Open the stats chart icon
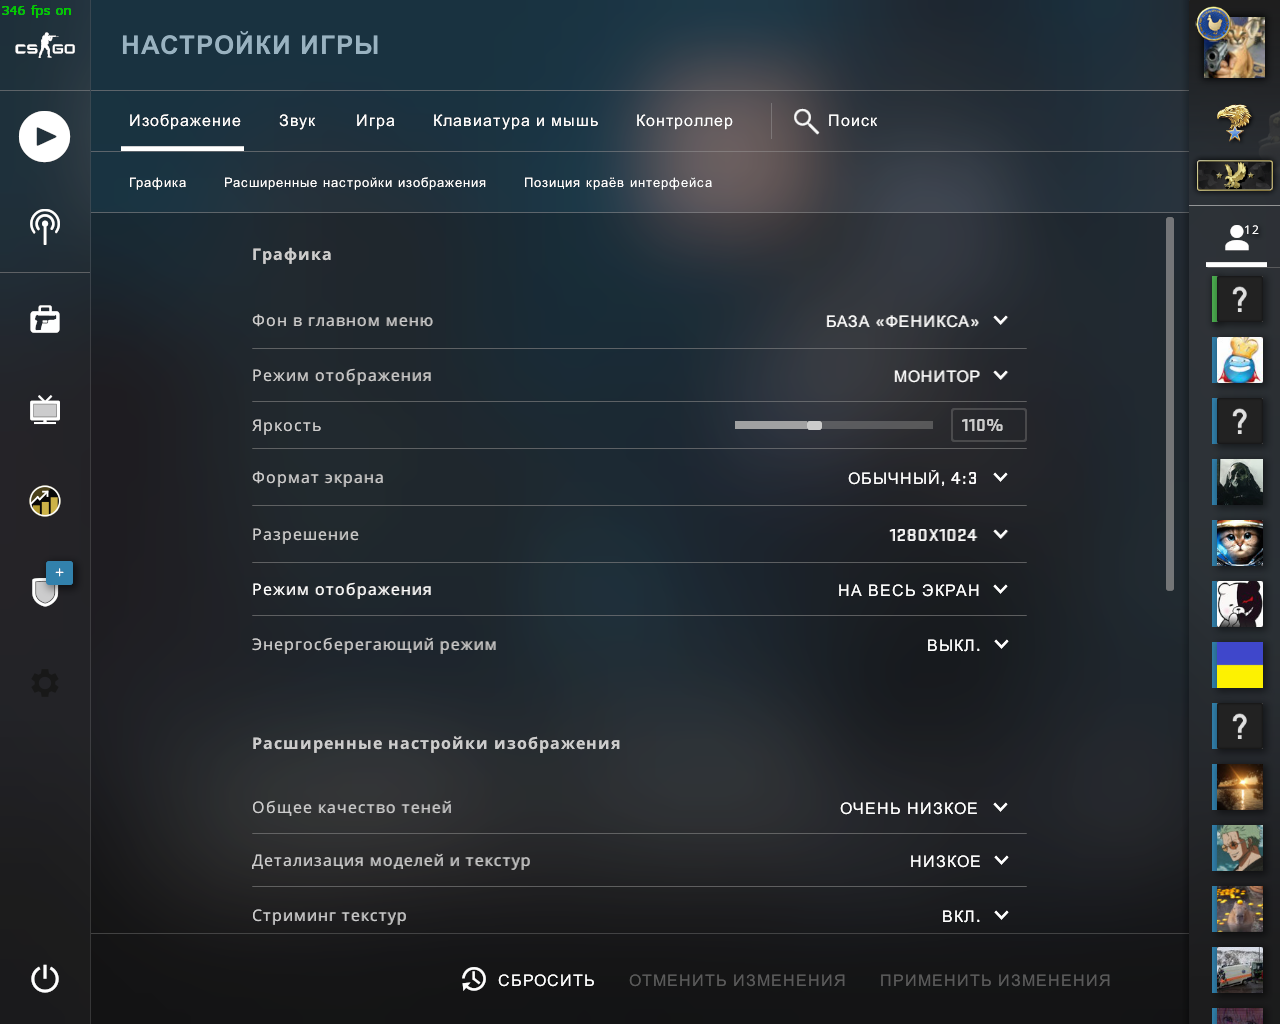The width and height of the screenshot is (1280, 1024). click(44, 500)
